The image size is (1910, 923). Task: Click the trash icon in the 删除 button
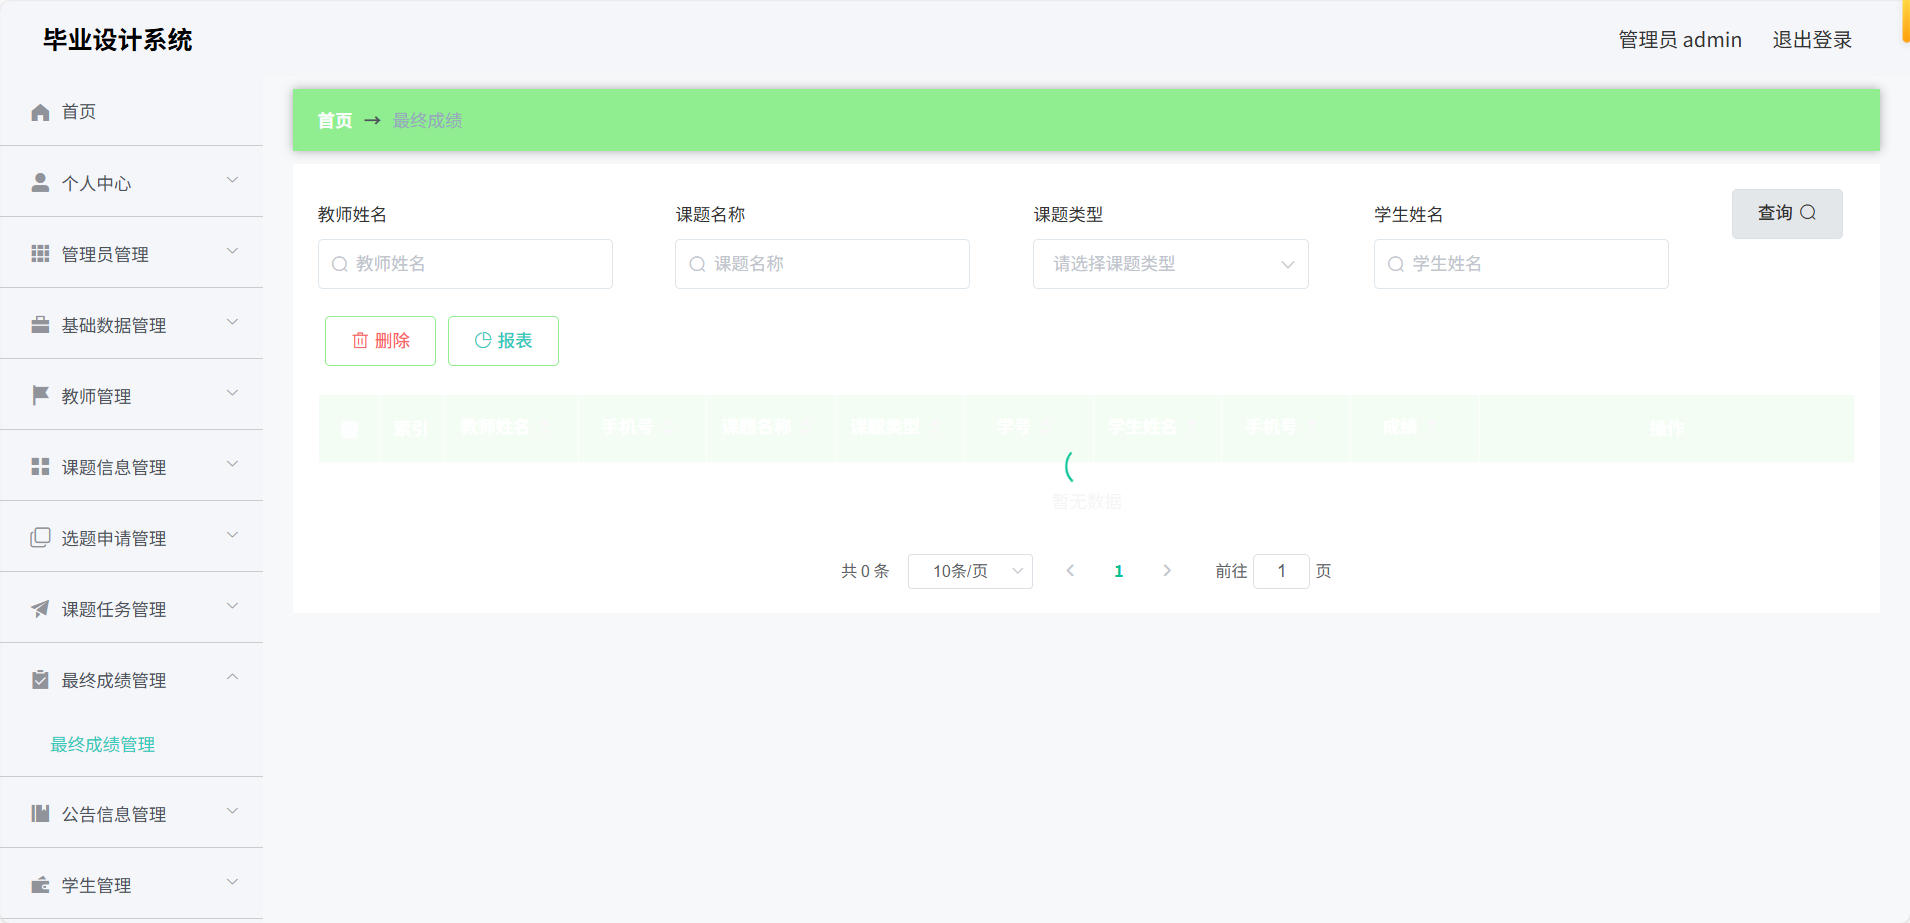click(x=360, y=341)
